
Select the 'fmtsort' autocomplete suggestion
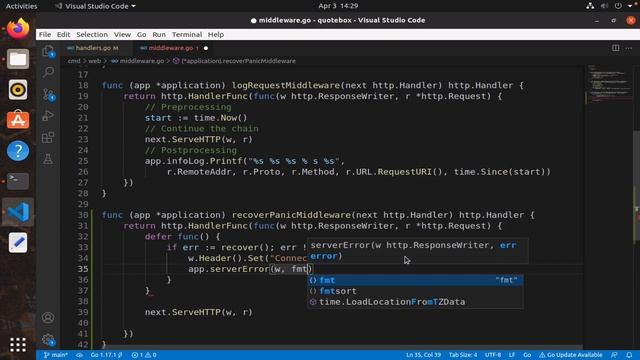click(415, 291)
